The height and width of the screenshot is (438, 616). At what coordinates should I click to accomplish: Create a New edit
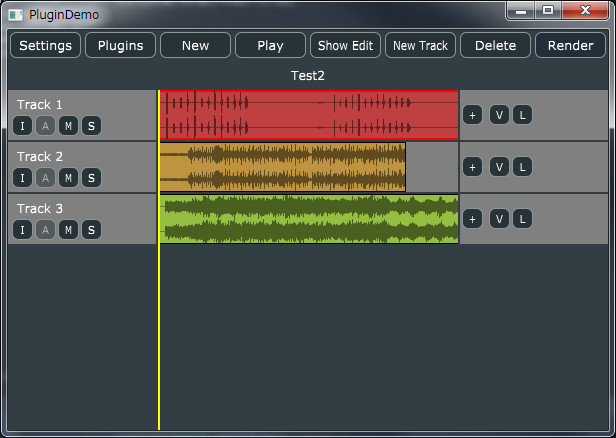(195, 46)
